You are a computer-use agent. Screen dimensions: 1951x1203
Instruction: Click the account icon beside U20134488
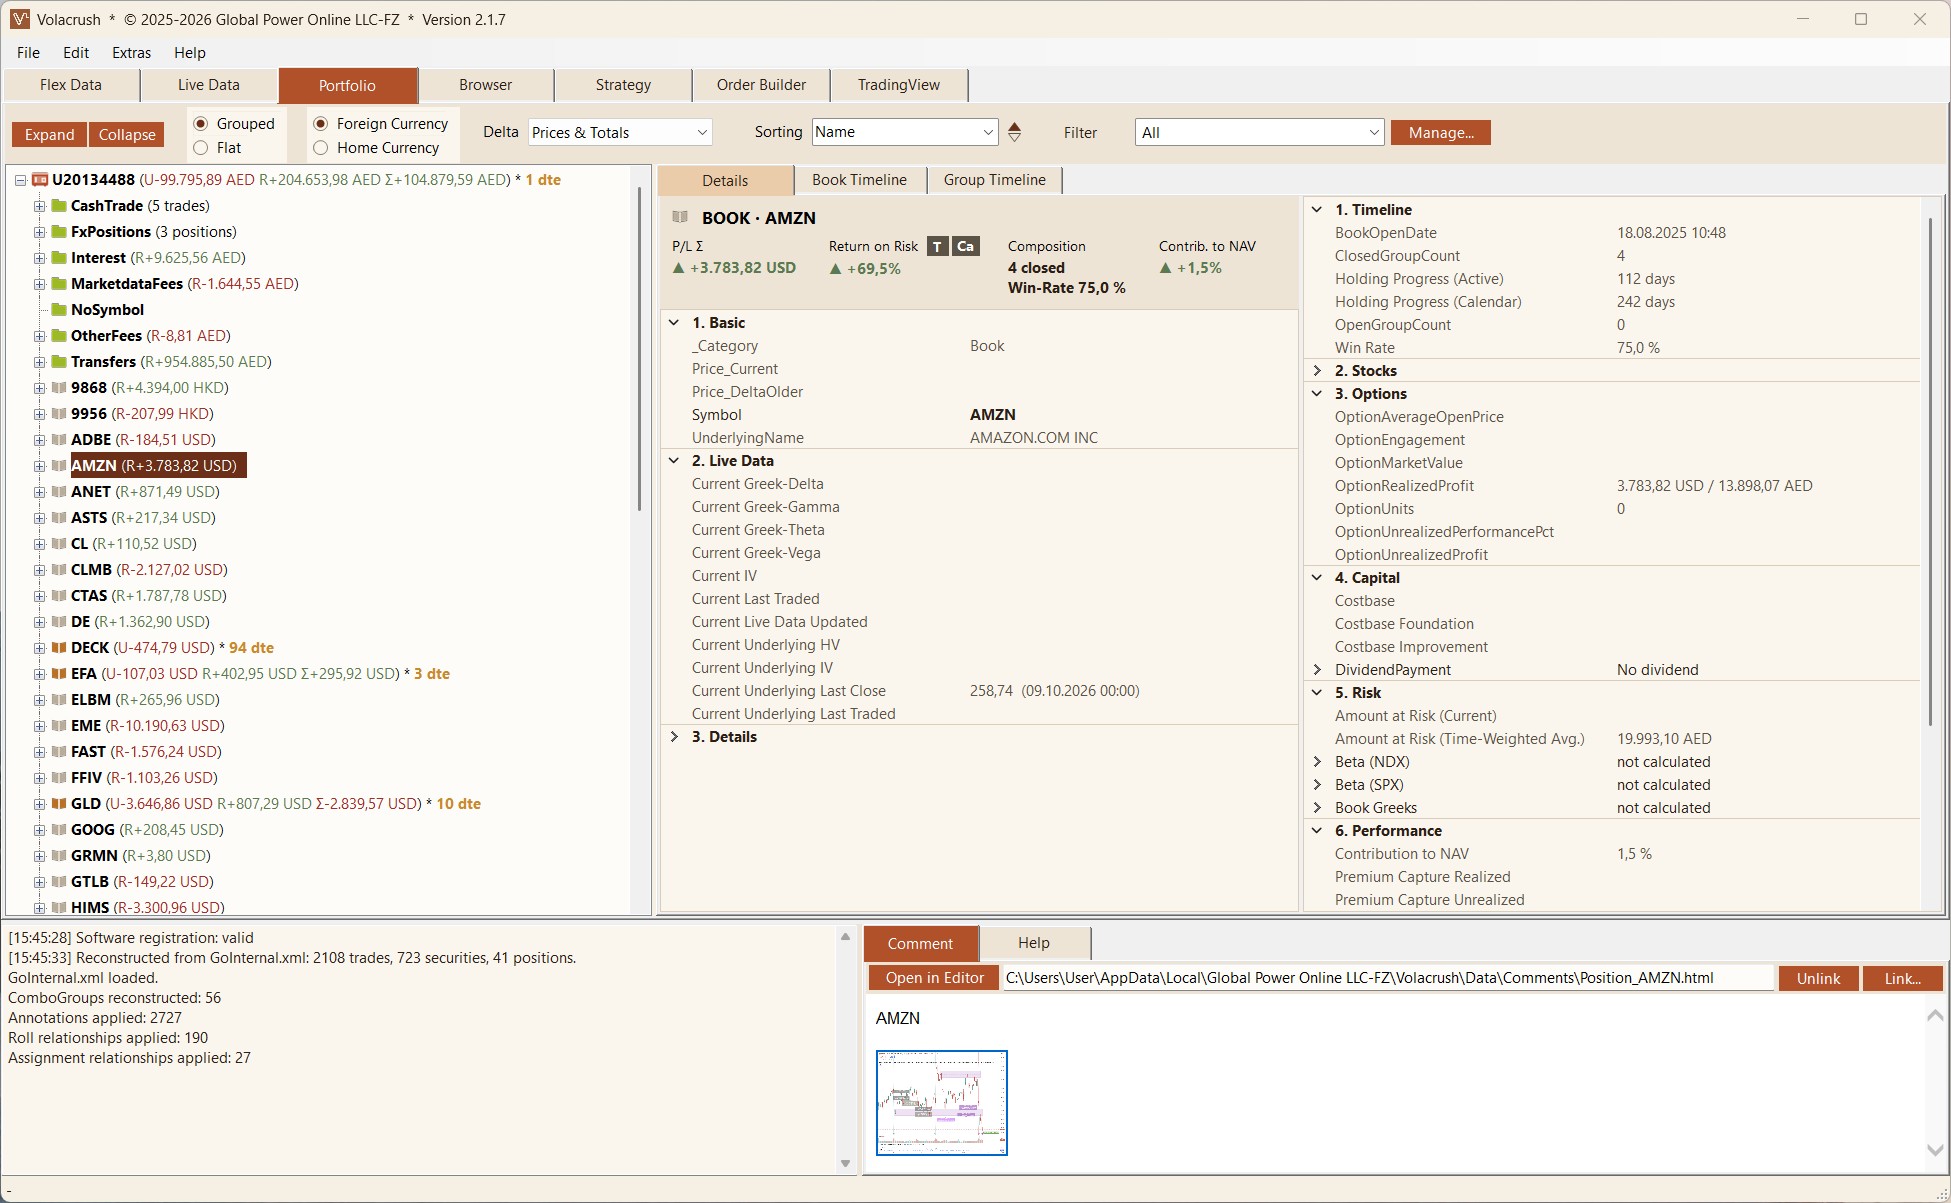coord(40,180)
